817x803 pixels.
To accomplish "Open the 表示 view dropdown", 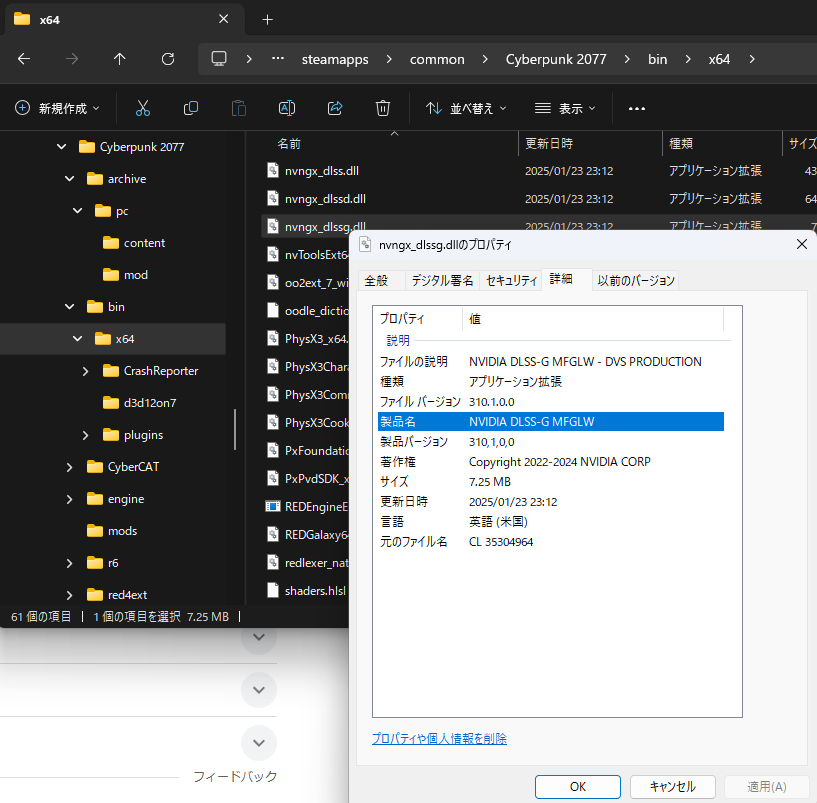I will coord(565,108).
